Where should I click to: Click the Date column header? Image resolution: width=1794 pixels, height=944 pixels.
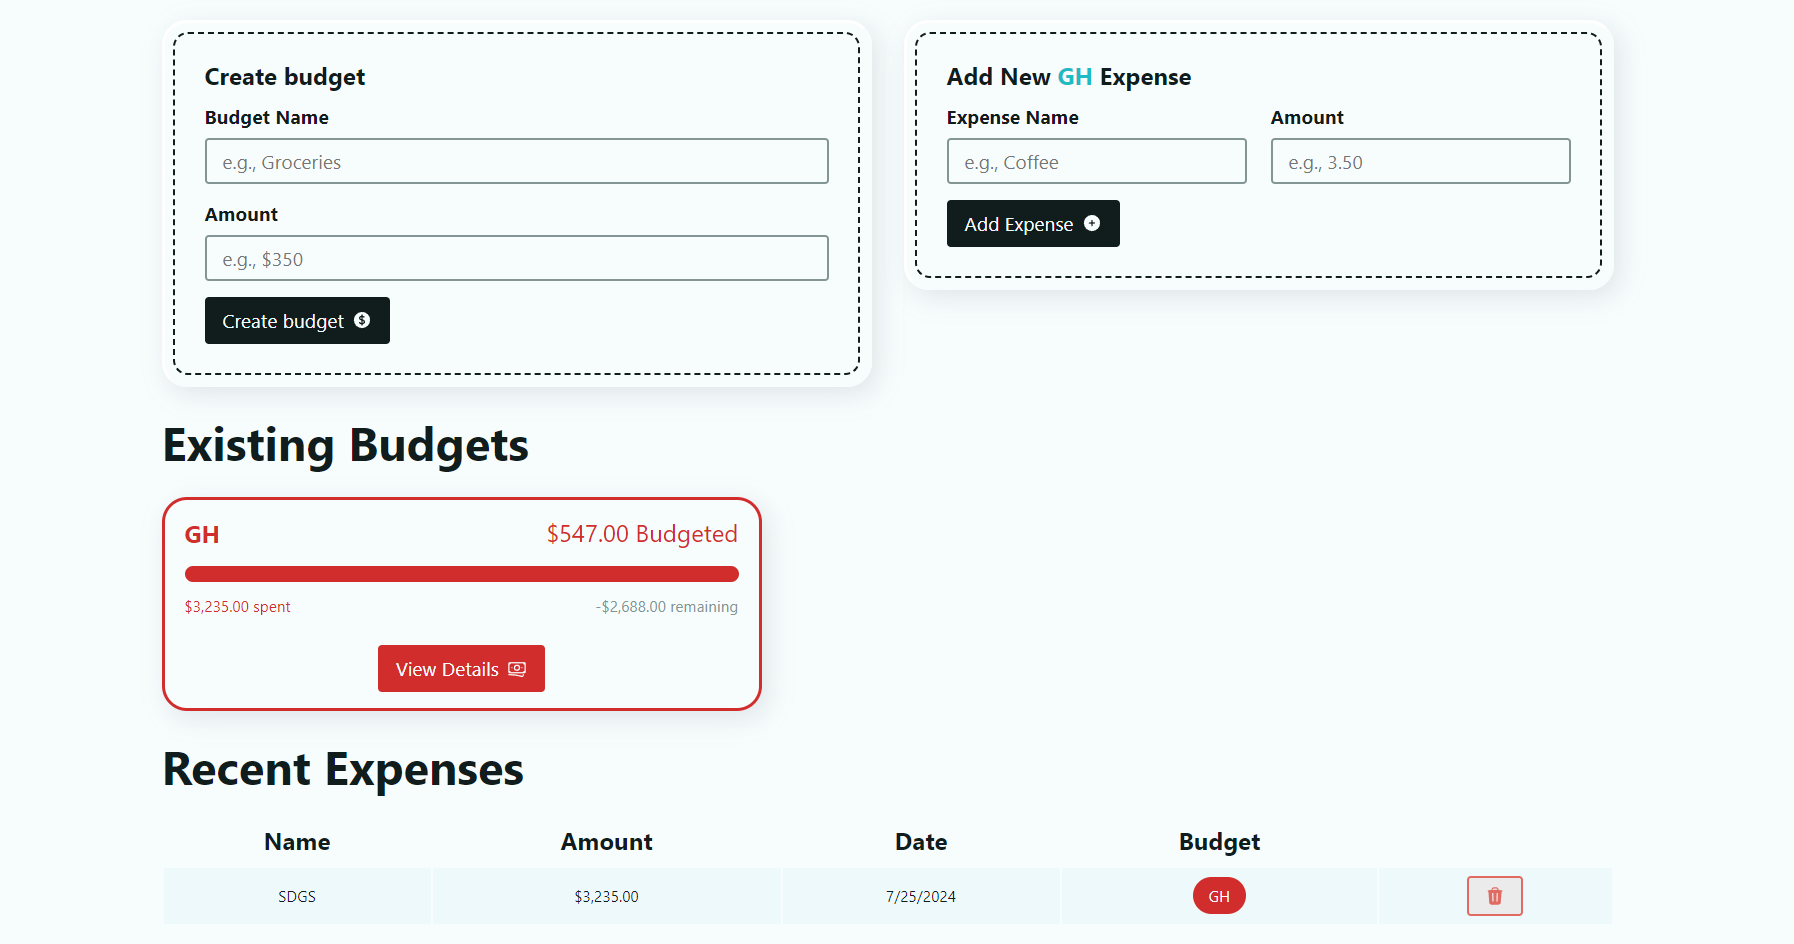(921, 842)
